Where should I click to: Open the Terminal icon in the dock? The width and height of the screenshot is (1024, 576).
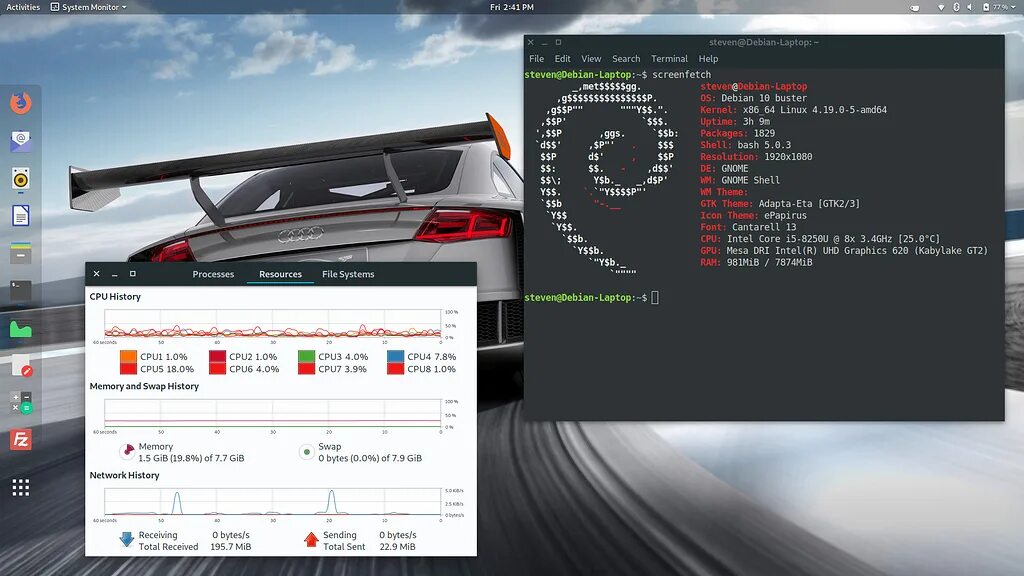coord(20,290)
